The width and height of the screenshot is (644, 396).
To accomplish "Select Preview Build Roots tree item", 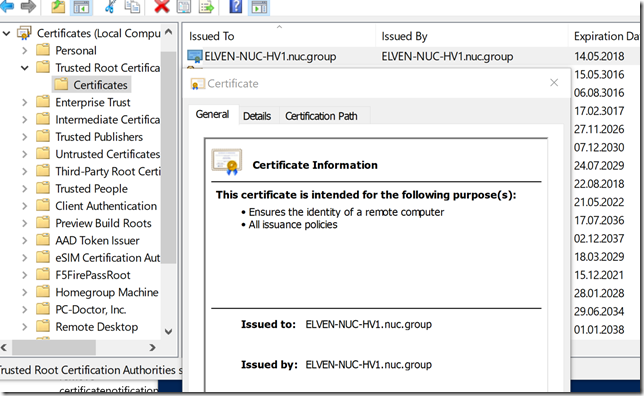I will [x=104, y=223].
